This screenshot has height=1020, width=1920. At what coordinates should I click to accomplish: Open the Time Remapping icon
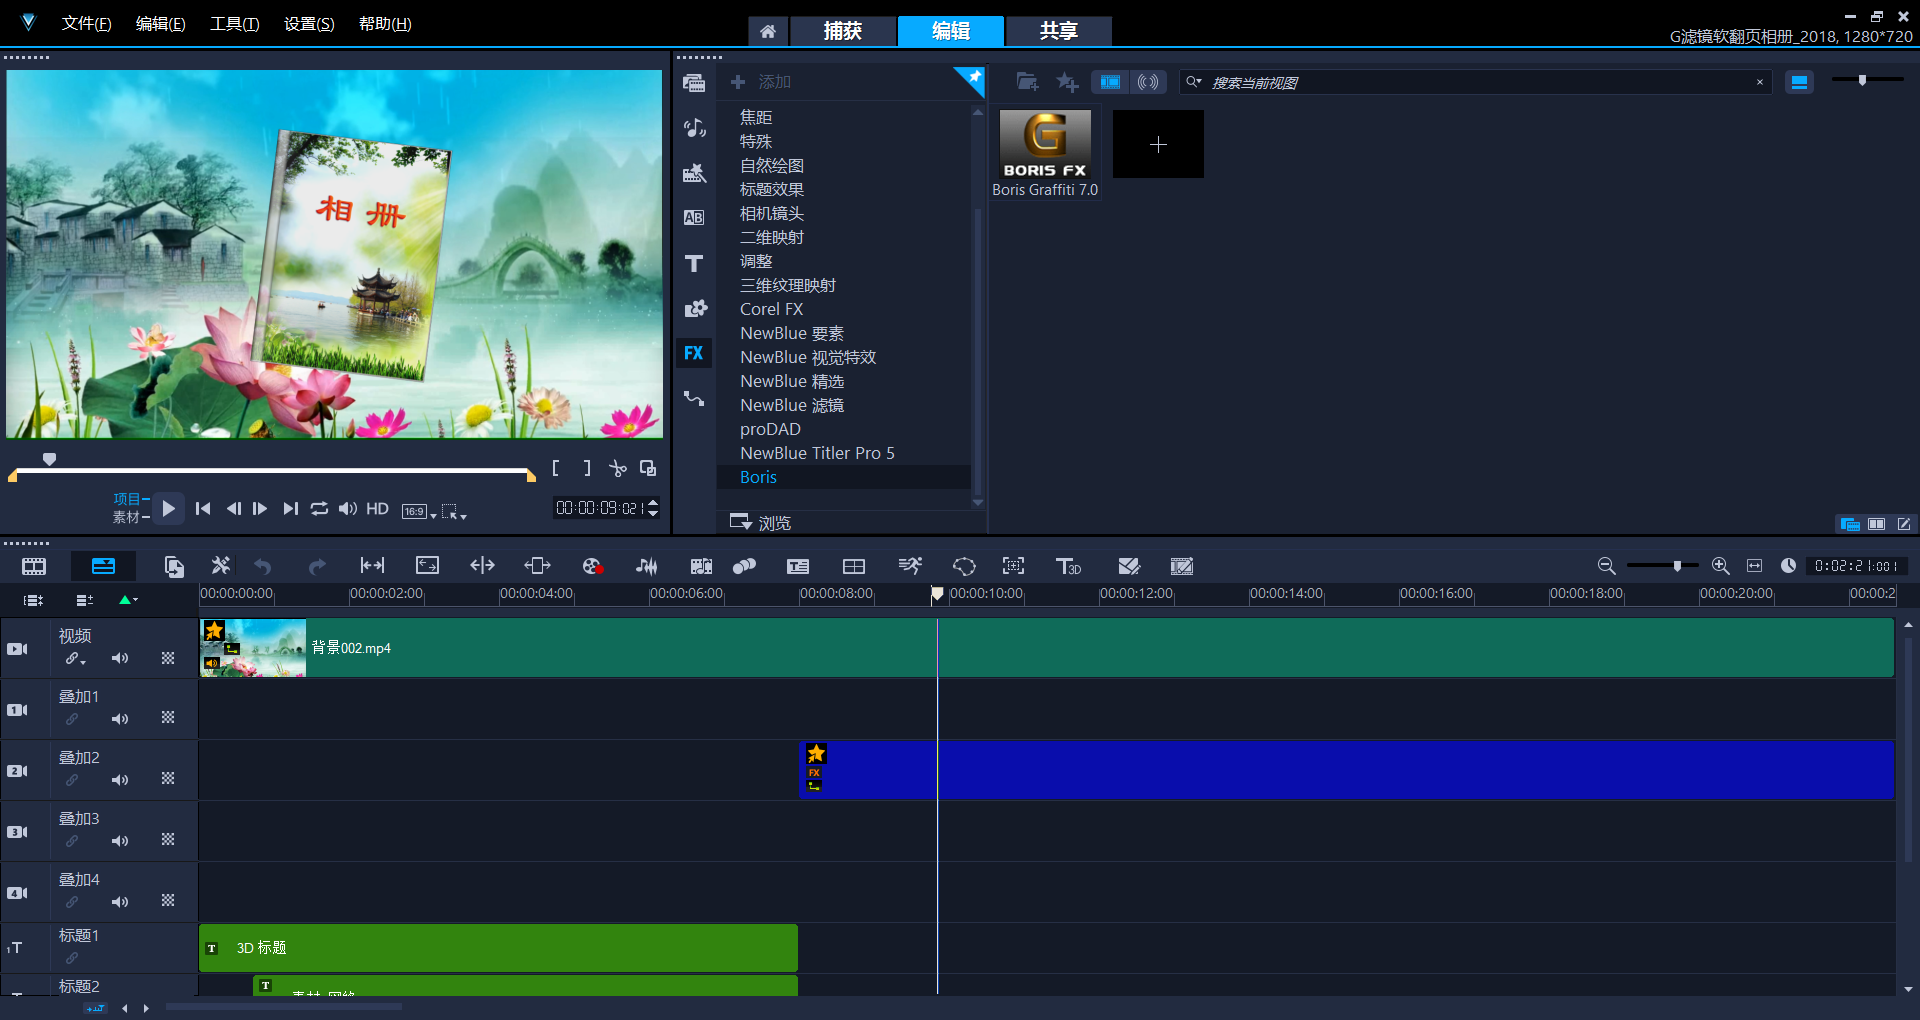click(910, 566)
